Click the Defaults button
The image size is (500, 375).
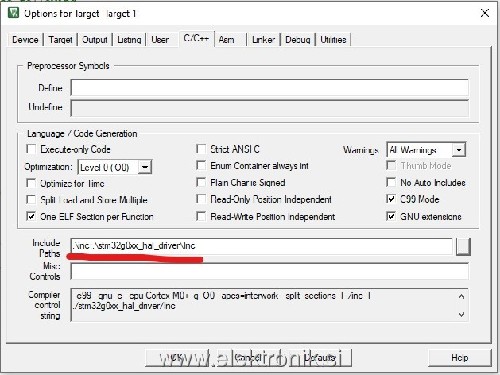tap(320, 358)
